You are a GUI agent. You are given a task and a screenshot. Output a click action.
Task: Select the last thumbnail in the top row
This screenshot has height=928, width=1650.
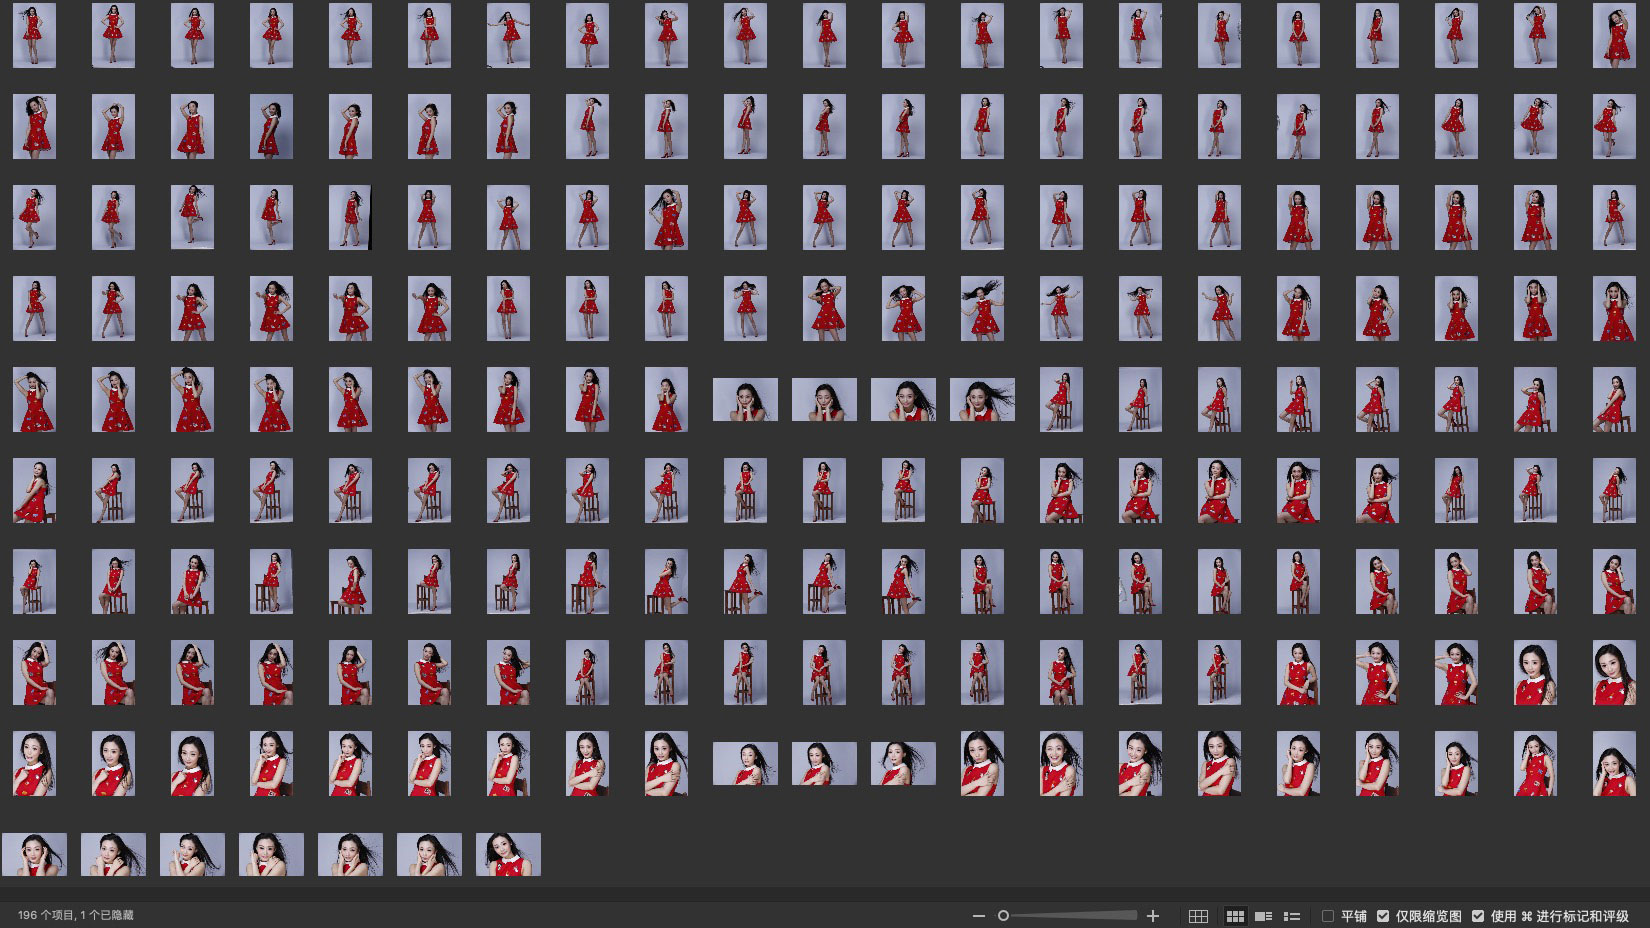pyautogui.click(x=1614, y=36)
